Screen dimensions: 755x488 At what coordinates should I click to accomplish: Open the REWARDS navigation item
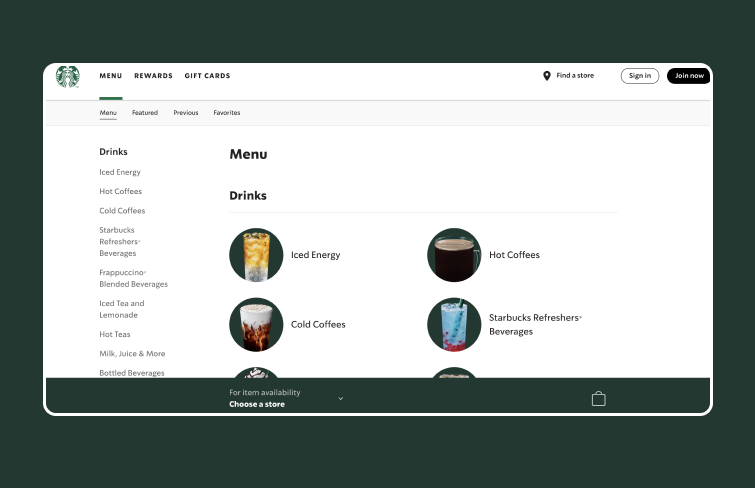click(x=153, y=76)
